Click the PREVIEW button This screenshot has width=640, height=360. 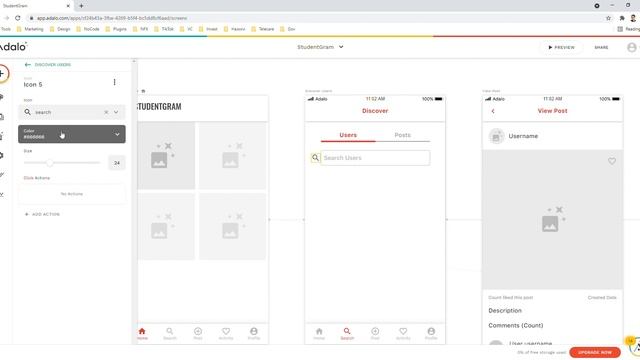pyautogui.click(x=561, y=47)
